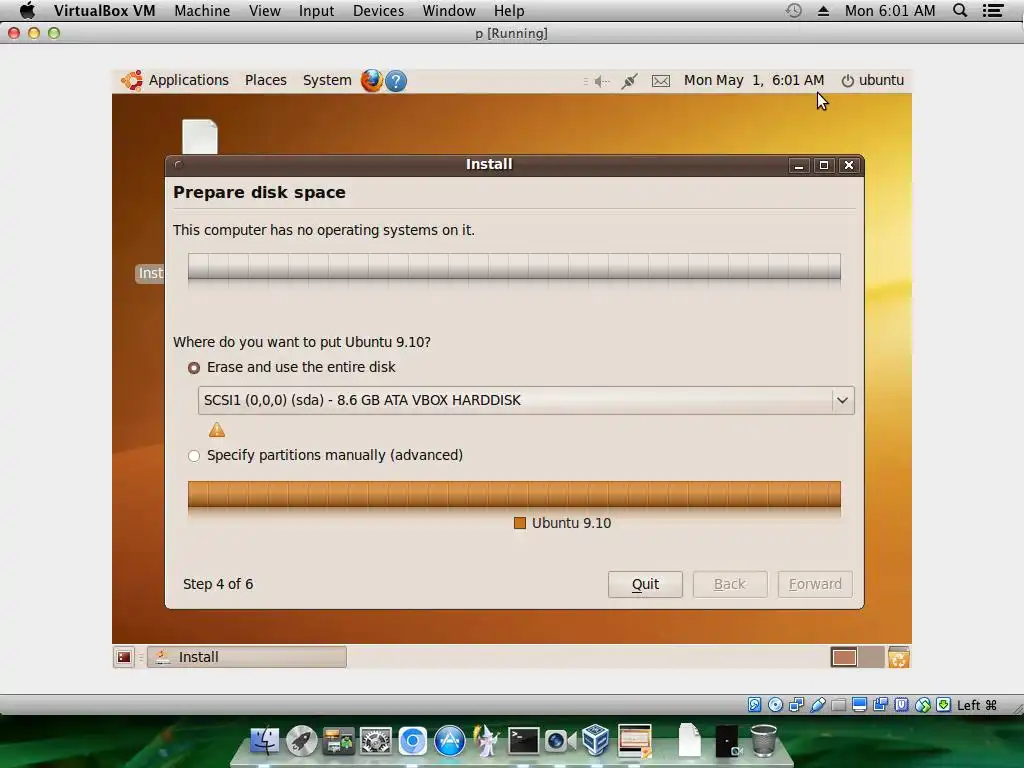This screenshot has height=768, width=1024.
Task: Click the network connection icon in panel
Action: pos(629,81)
